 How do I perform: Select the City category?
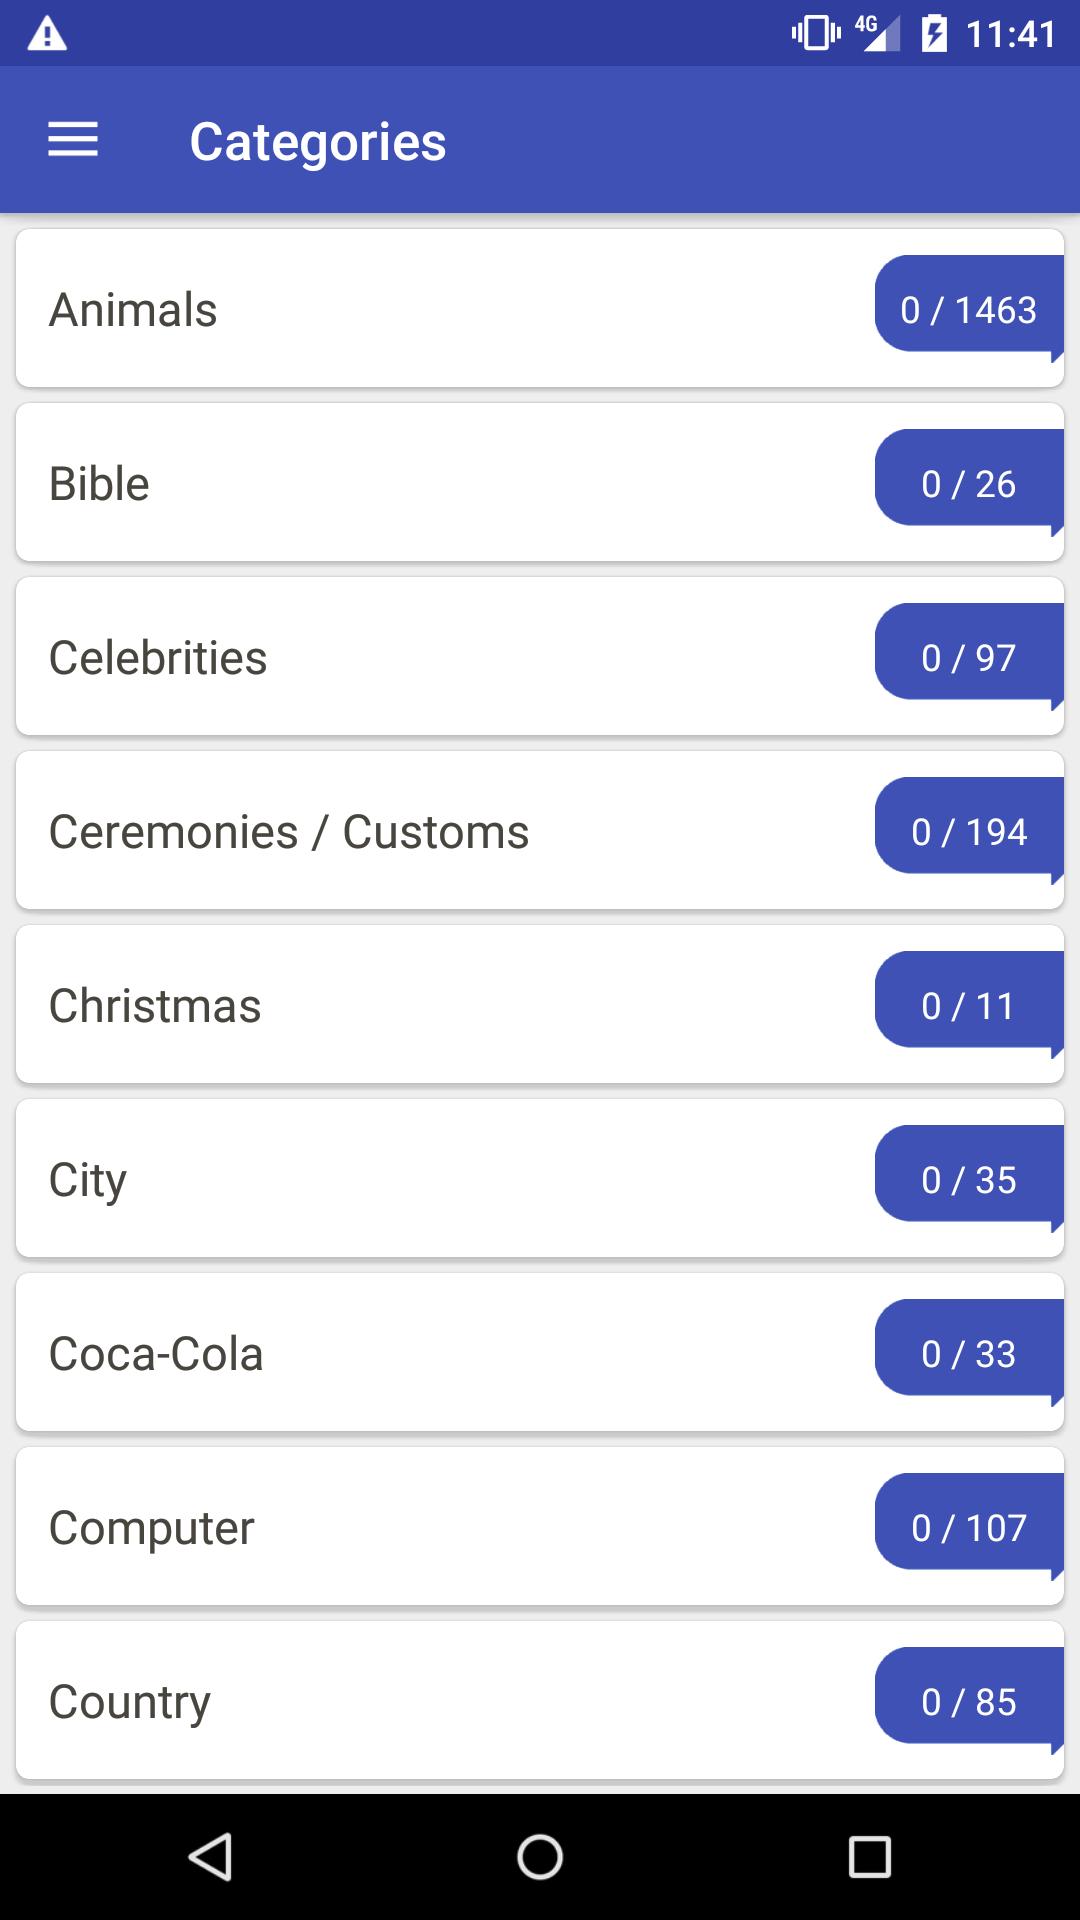[440, 1179]
